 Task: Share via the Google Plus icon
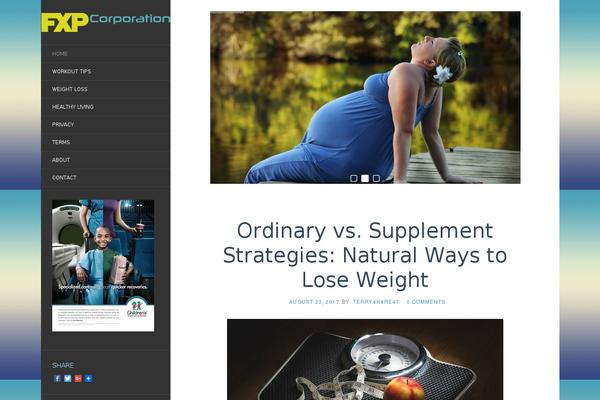click(78, 379)
